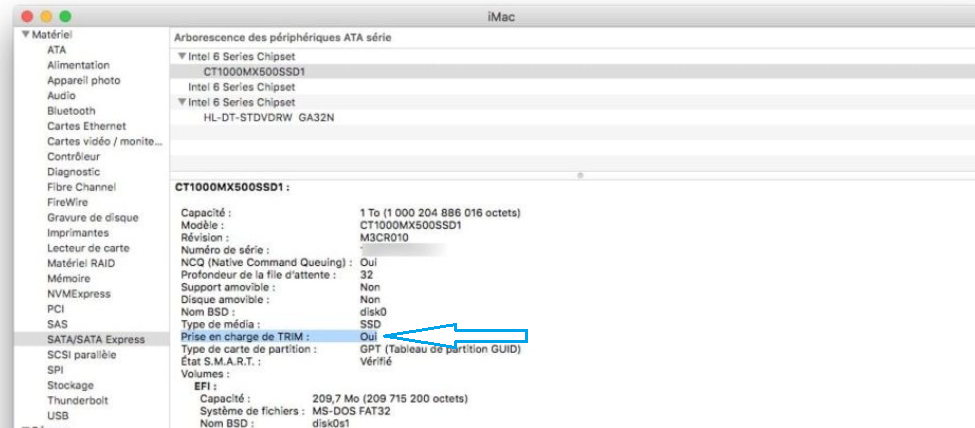Click the CT1000MX500SSD1 details heading

coord(233,187)
